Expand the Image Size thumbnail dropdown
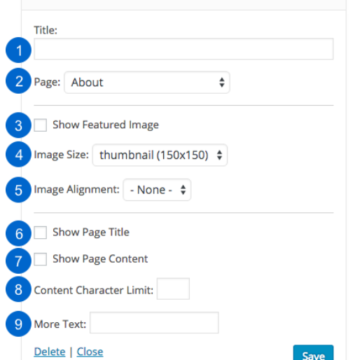This screenshot has width=360, height=360. click(x=160, y=155)
